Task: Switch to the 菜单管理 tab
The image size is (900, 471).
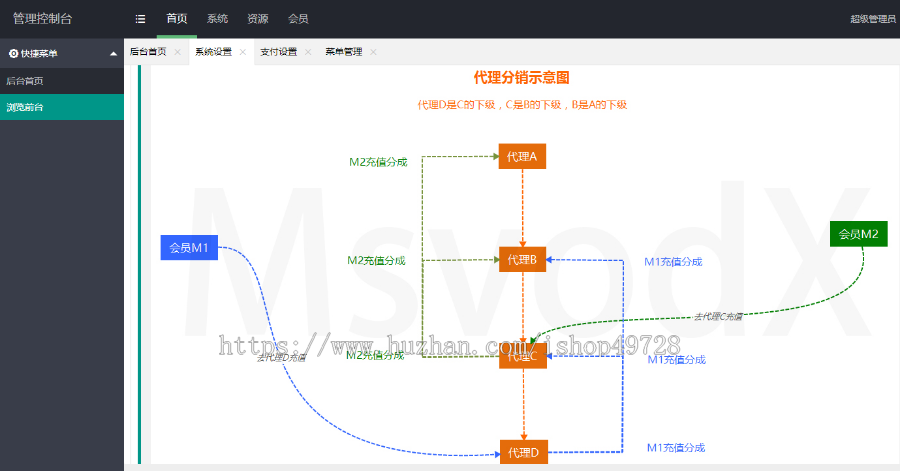Action: (344, 52)
